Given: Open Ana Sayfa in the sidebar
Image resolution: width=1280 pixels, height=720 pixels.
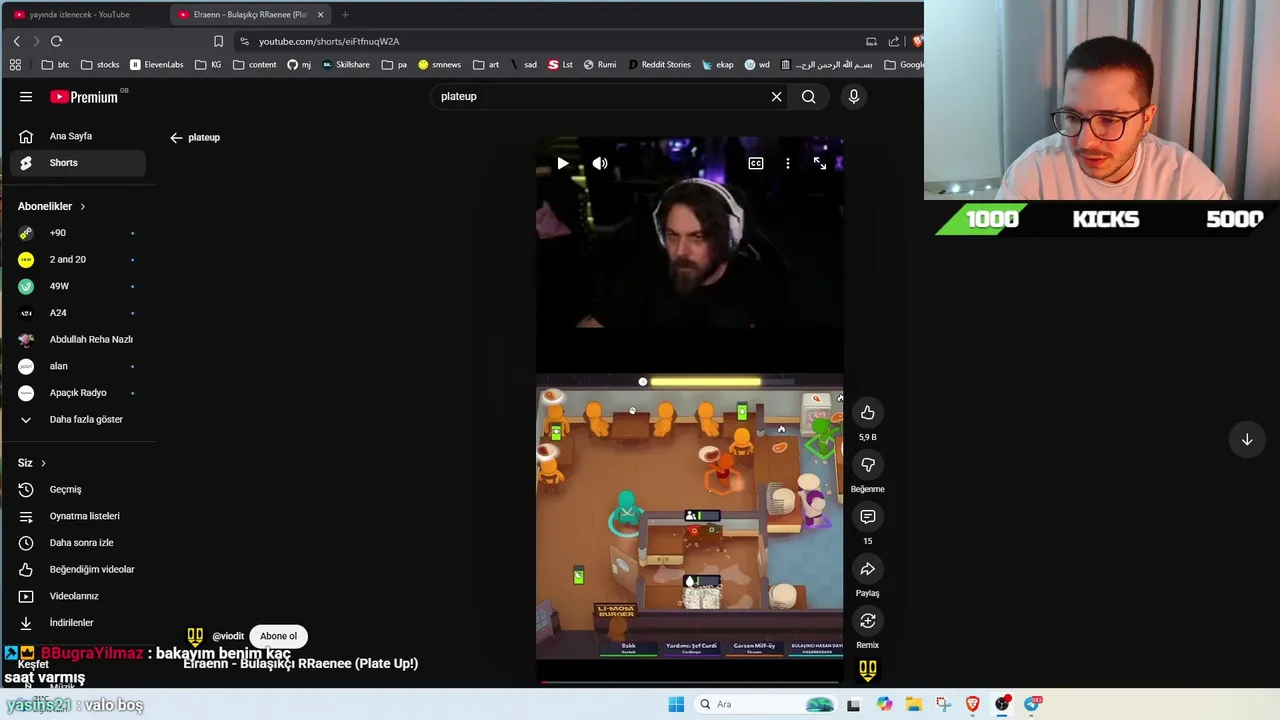Looking at the screenshot, I should coord(78,136).
